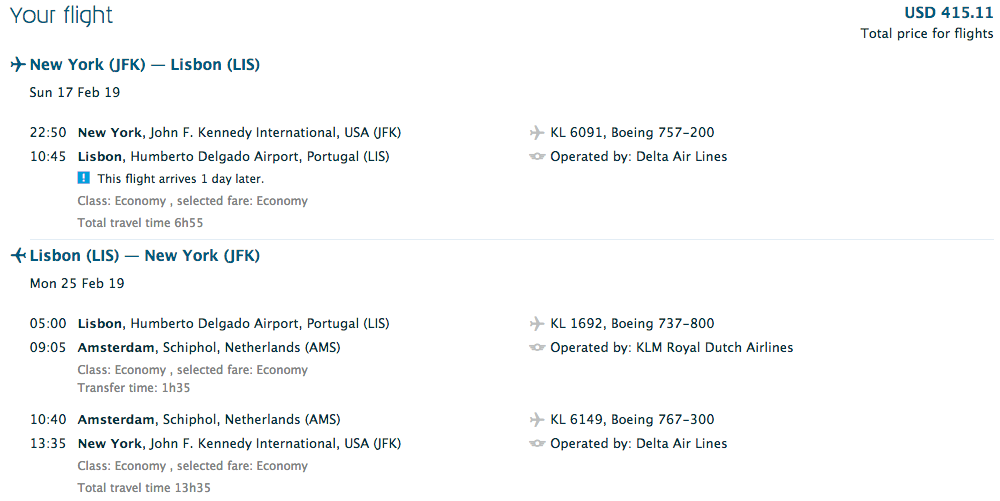Click the "This flight arrives 1 day later" notice
1000x501 pixels.
(180, 179)
